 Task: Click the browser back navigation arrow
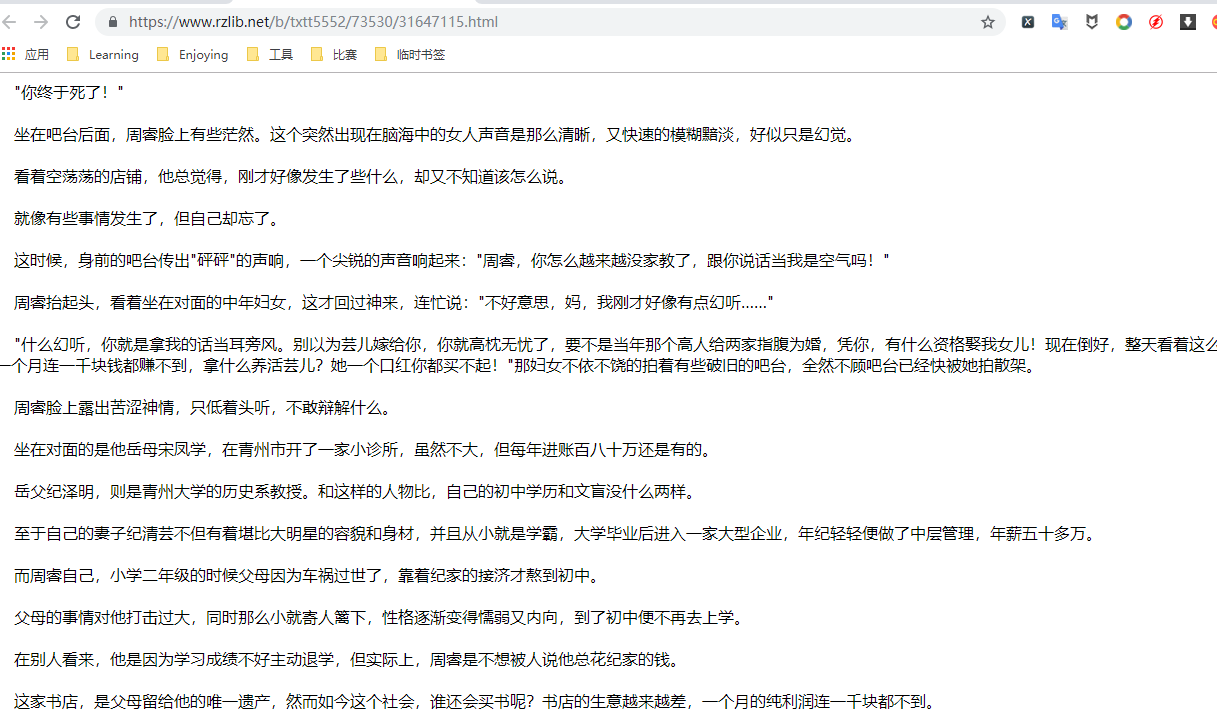pyautogui.click(x=14, y=20)
